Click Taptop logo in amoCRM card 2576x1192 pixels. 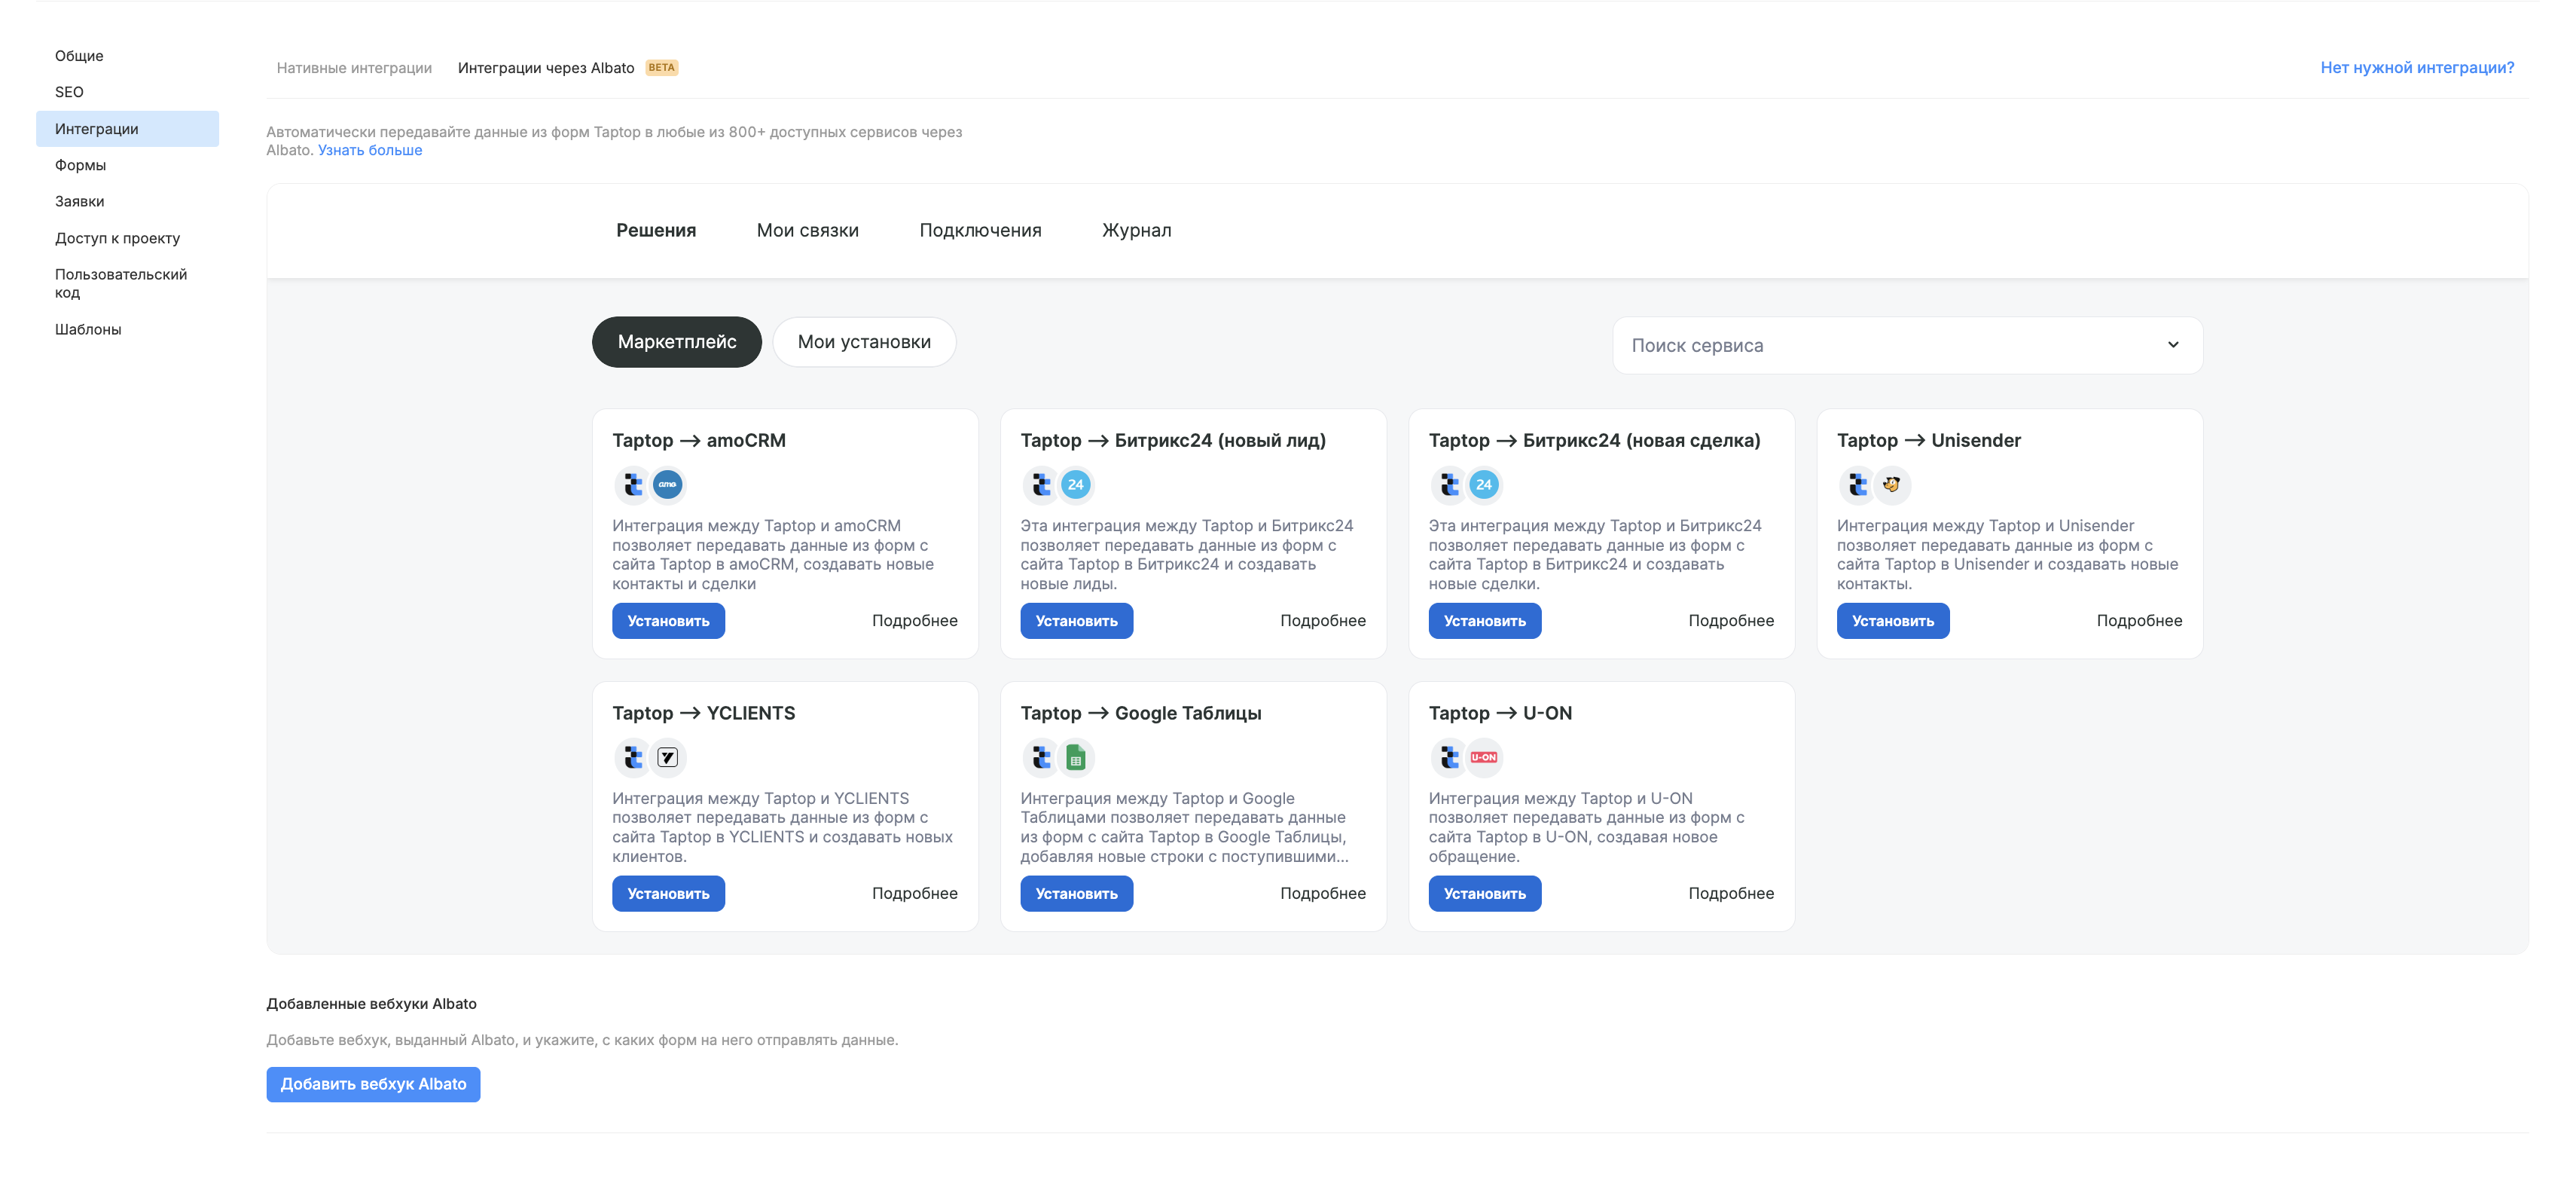633,485
